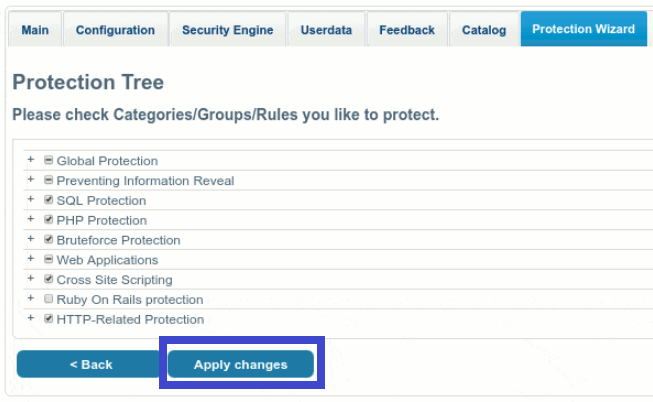Toggle the Global Protection checkbox

point(48,160)
